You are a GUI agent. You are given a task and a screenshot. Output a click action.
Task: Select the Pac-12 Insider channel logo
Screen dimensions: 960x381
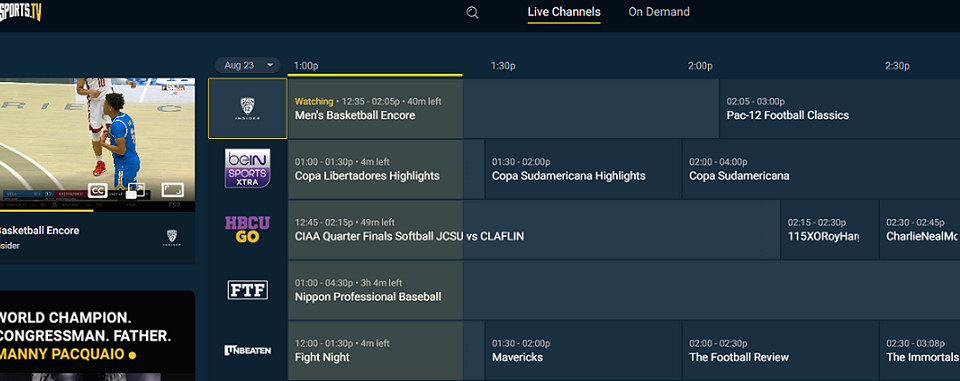click(x=247, y=108)
